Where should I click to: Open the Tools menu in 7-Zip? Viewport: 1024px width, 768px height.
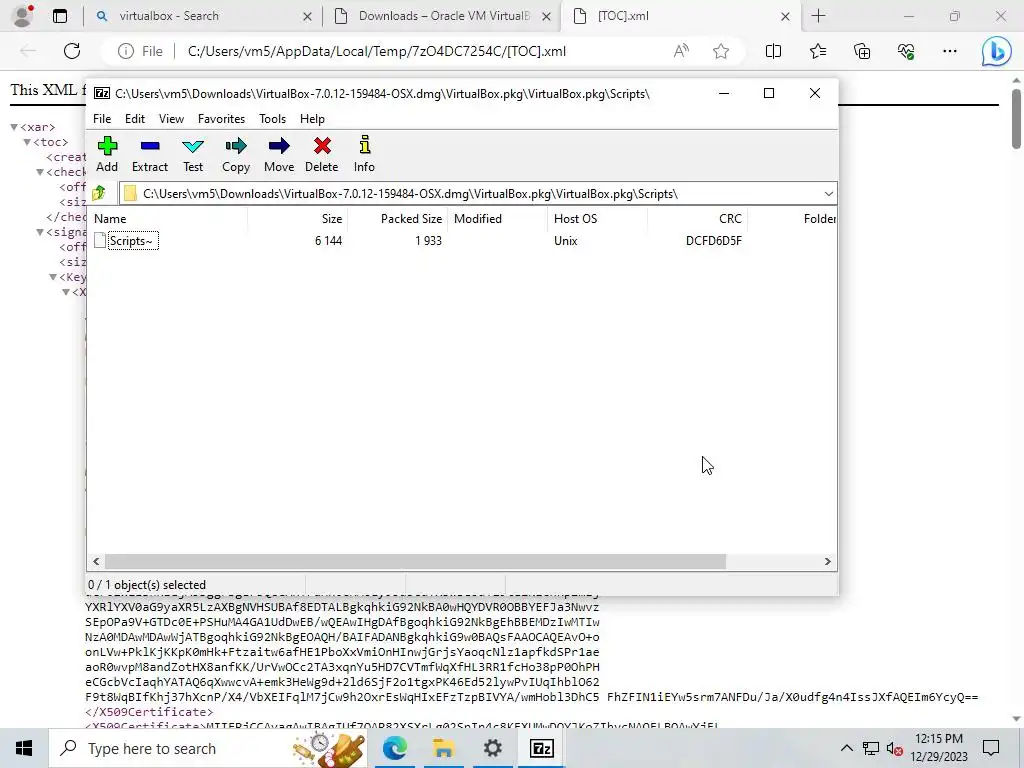tap(272, 119)
